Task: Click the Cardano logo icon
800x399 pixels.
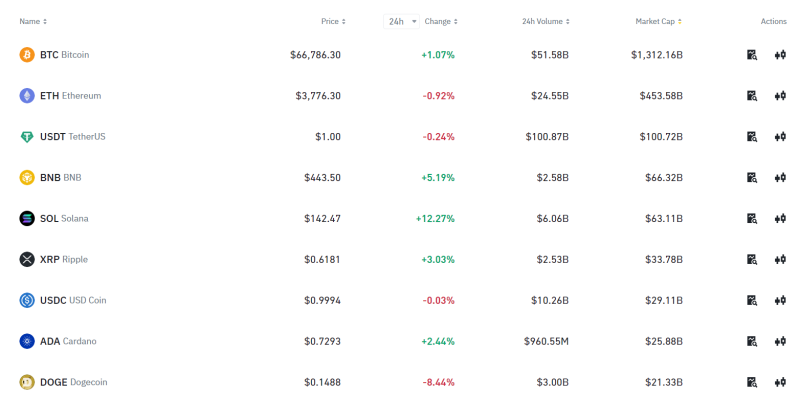Action: click(27, 341)
